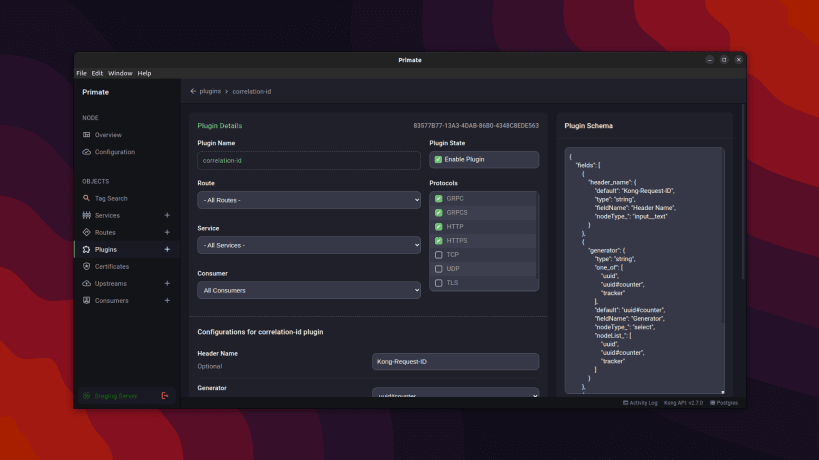Add a new upstream with plus icon
This screenshot has width=819, height=460.
click(x=167, y=284)
